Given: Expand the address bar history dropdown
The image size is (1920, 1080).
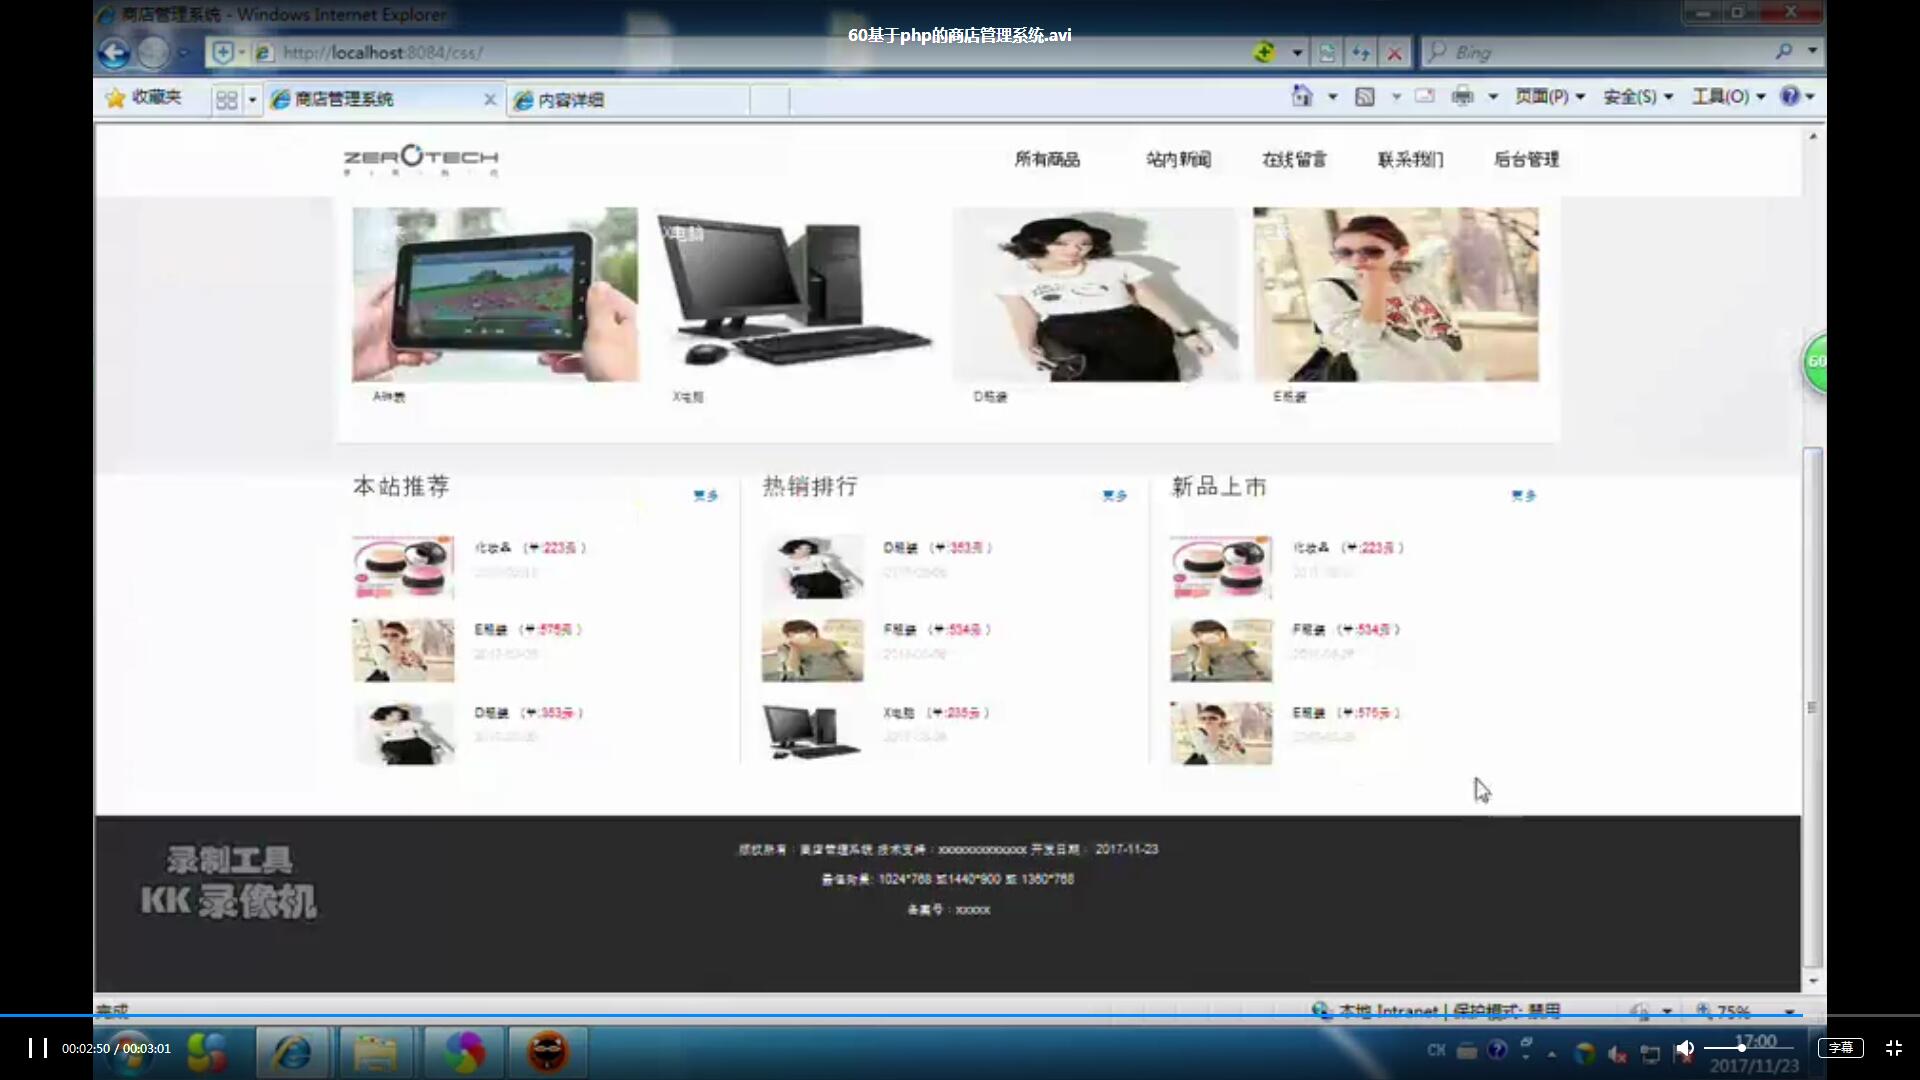Looking at the screenshot, I should [x=1297, y=52].
